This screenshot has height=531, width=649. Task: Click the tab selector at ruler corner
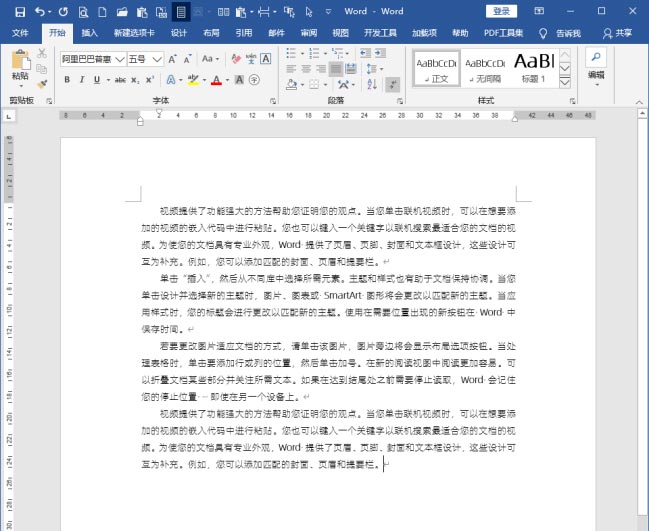click(9, 117)
